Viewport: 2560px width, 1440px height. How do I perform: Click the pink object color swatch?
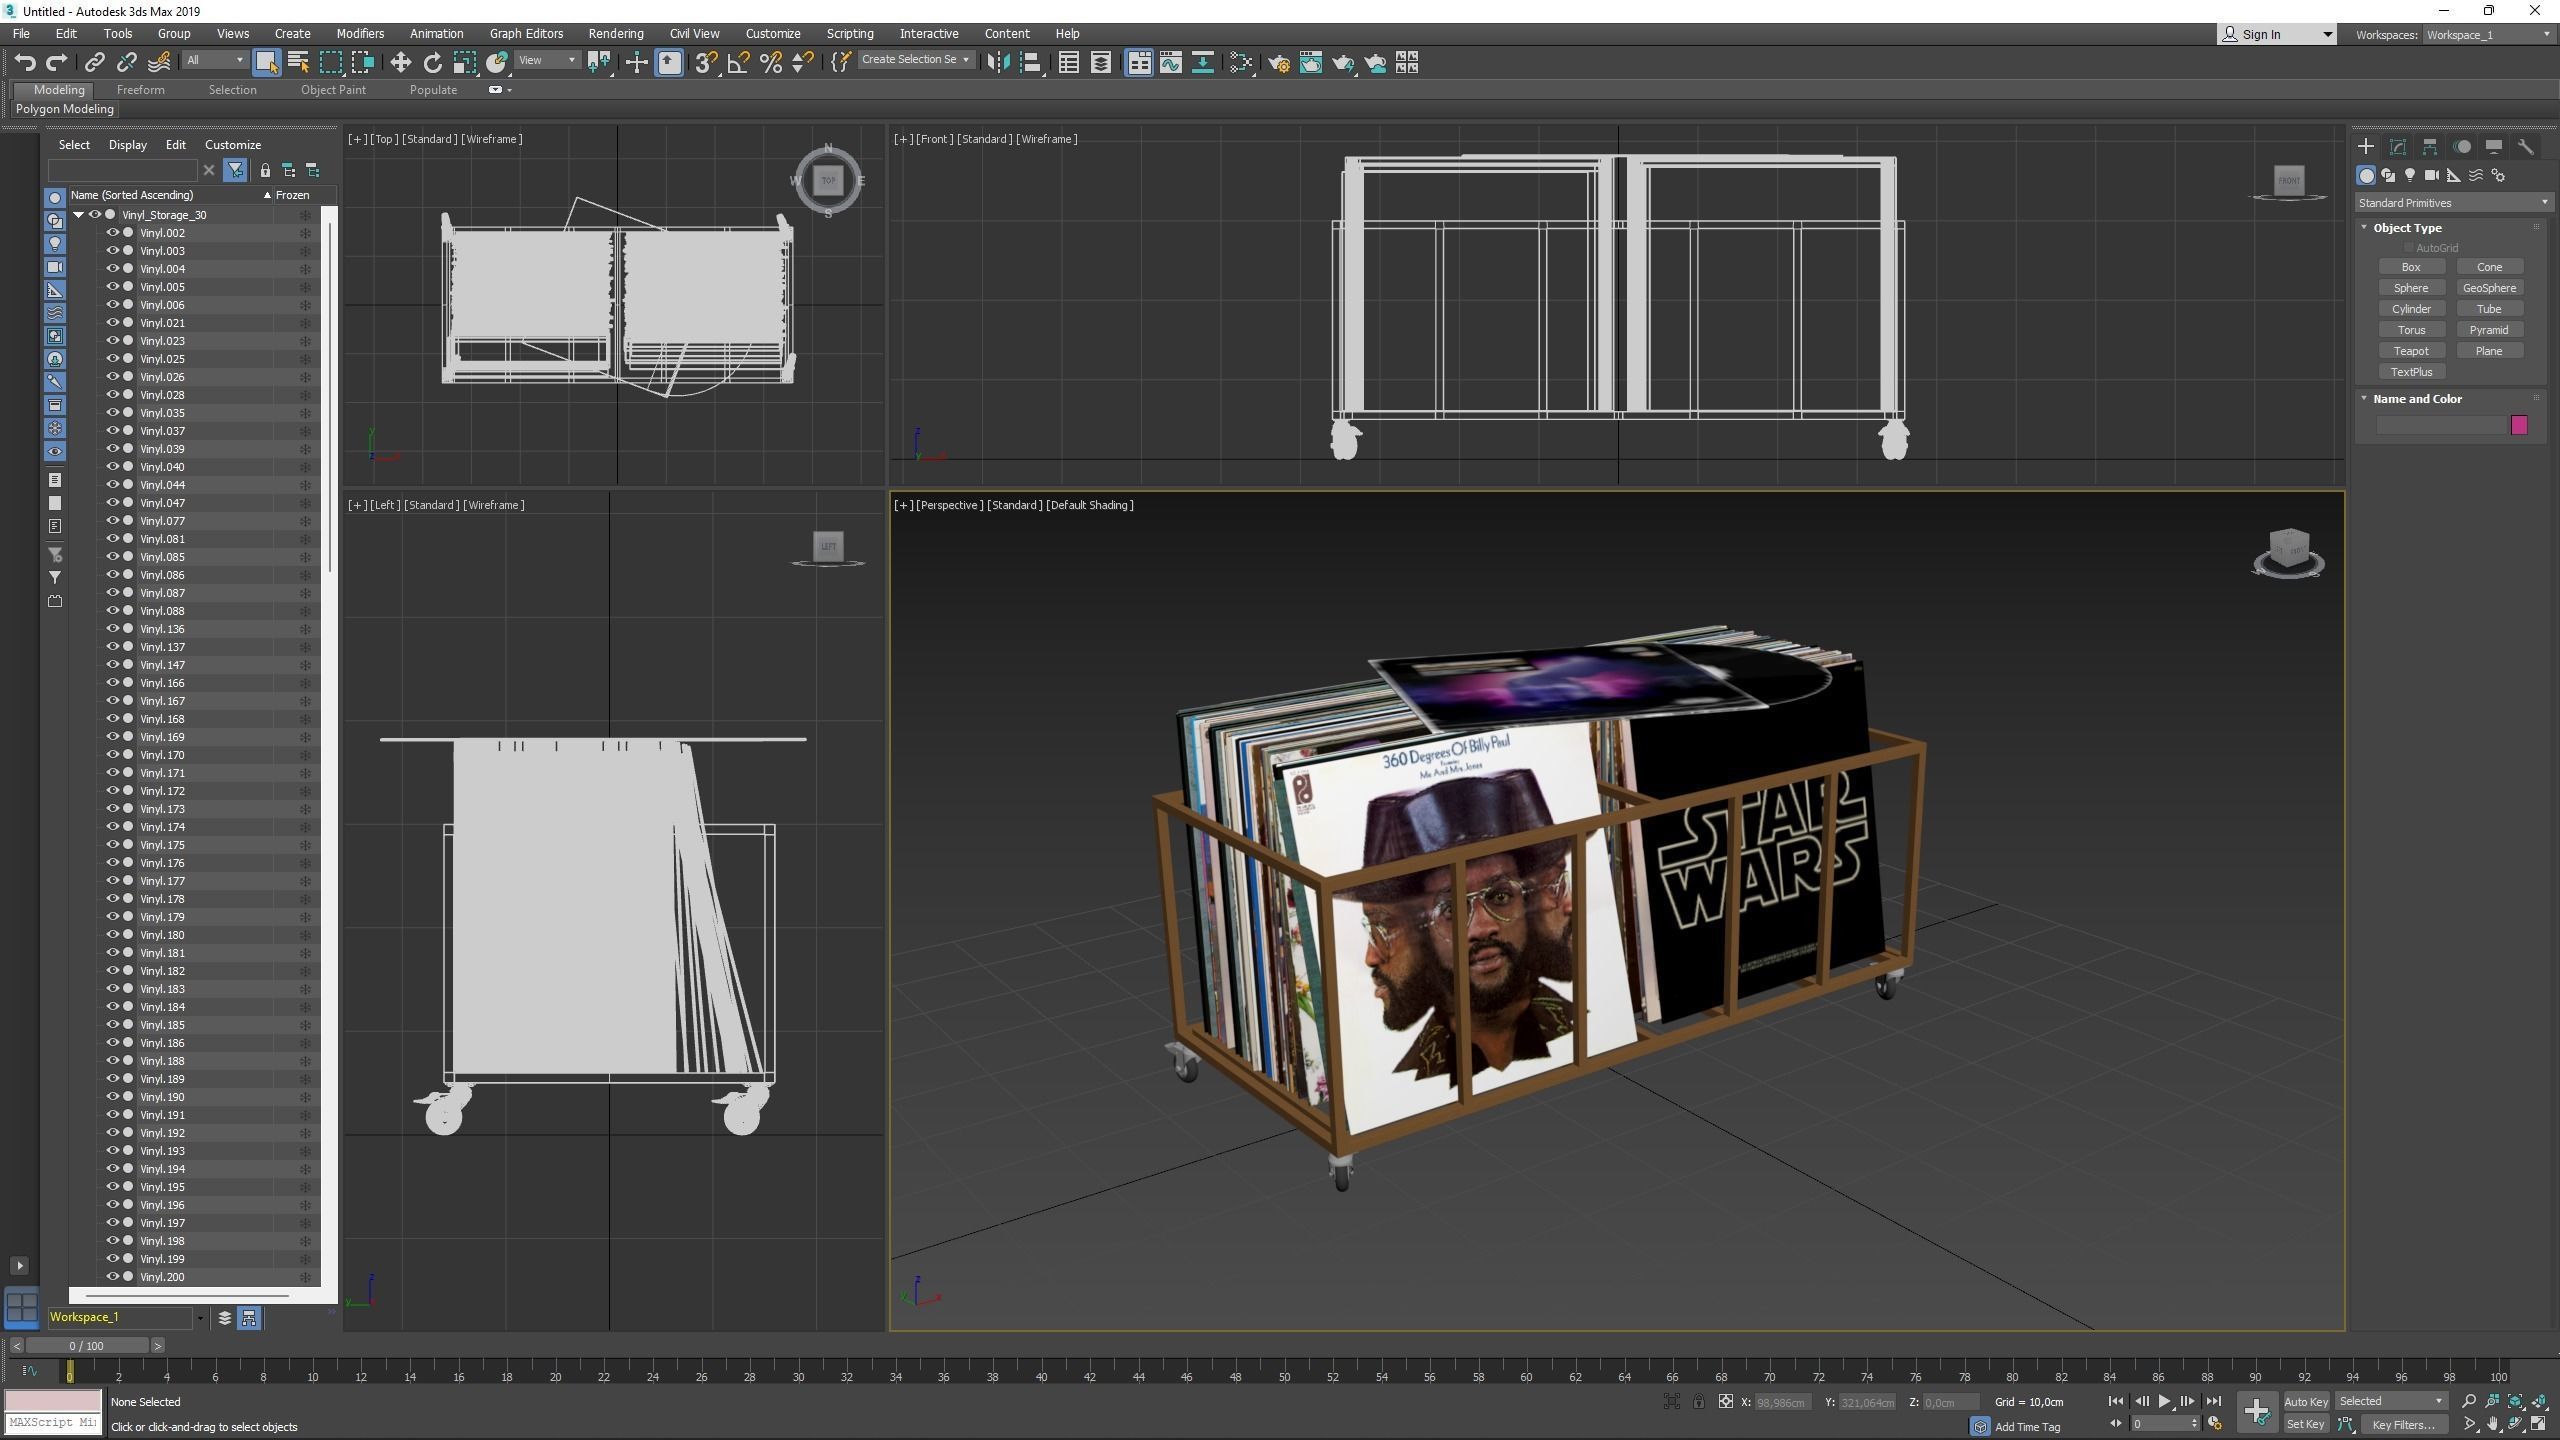point(2519,426)
